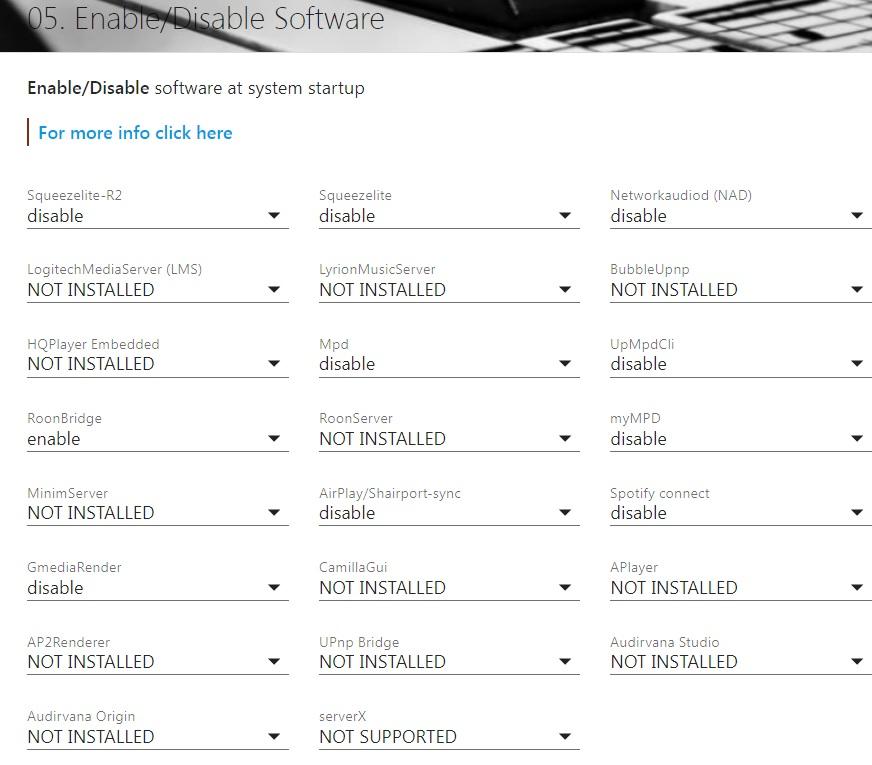Expand the AP2Renderer dropdown

tap(158, 662)
